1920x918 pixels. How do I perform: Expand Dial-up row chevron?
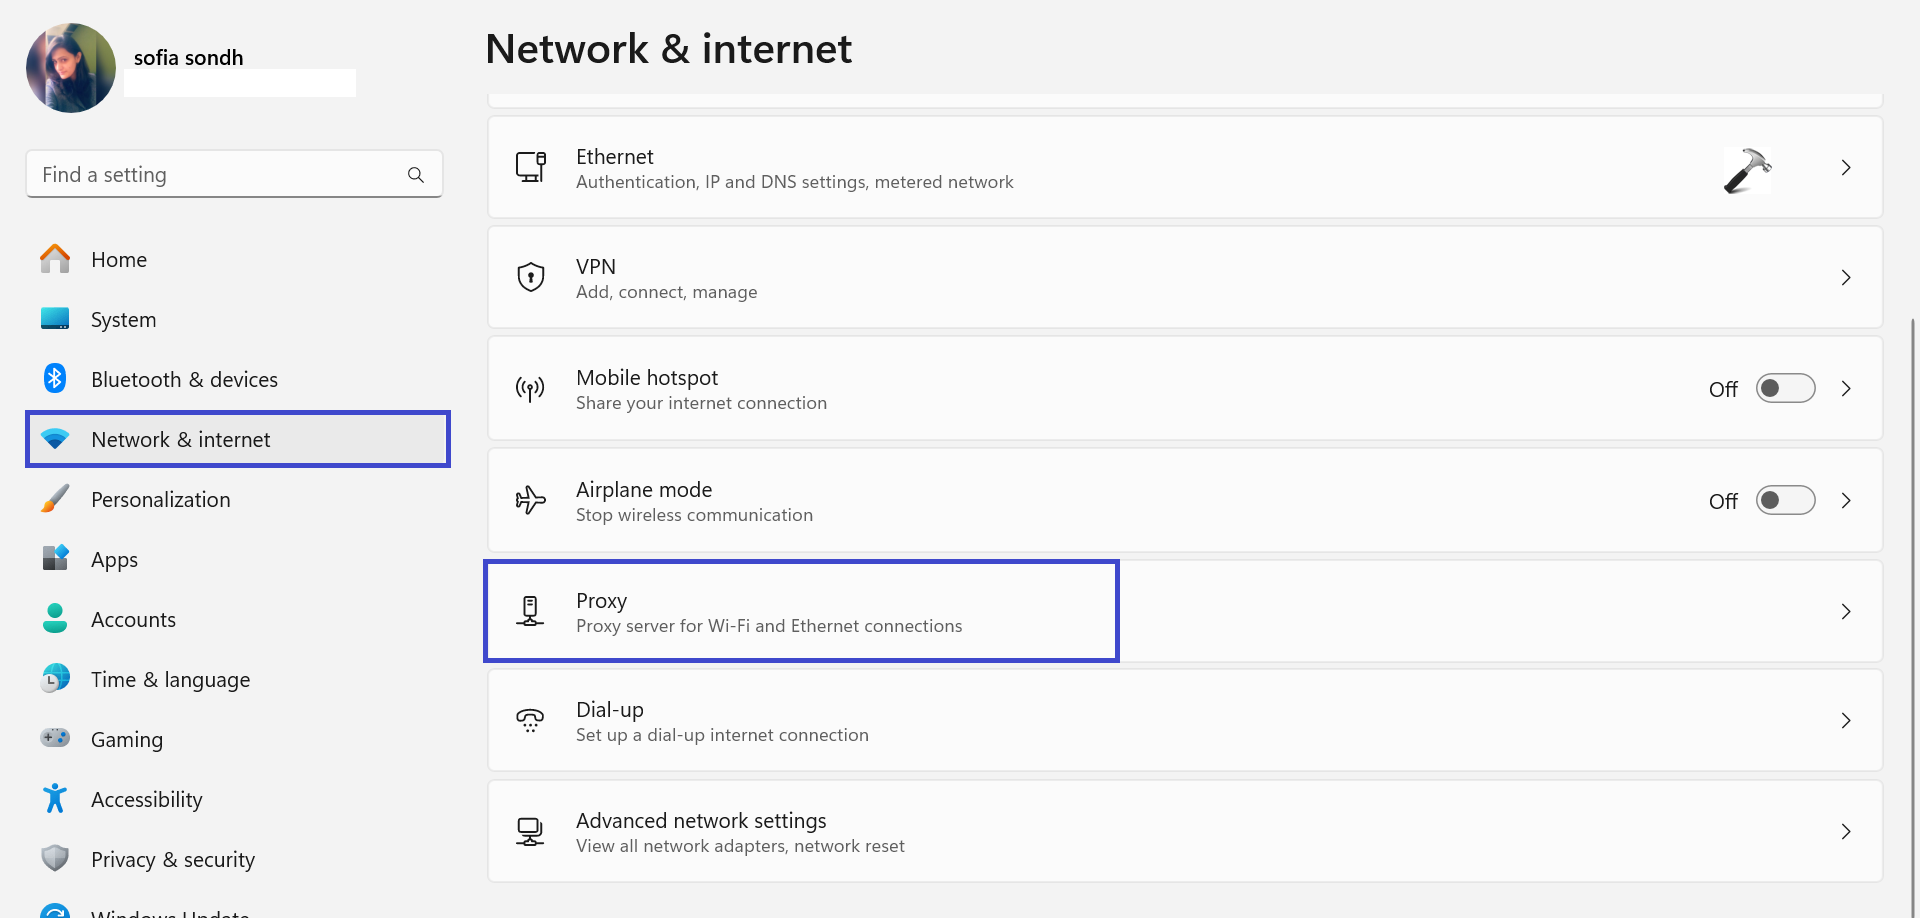pyautogui.click(x=1846, y=721)
